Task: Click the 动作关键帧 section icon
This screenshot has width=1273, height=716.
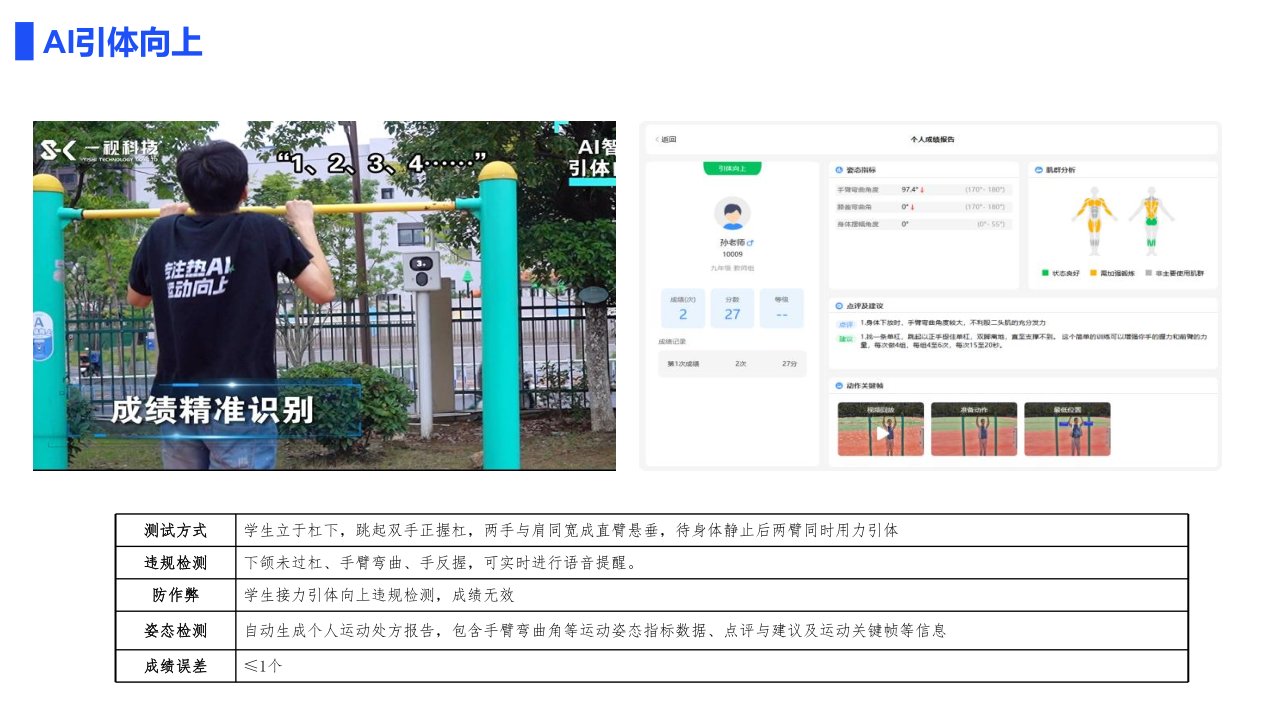Action: click(x=838, y=385)
